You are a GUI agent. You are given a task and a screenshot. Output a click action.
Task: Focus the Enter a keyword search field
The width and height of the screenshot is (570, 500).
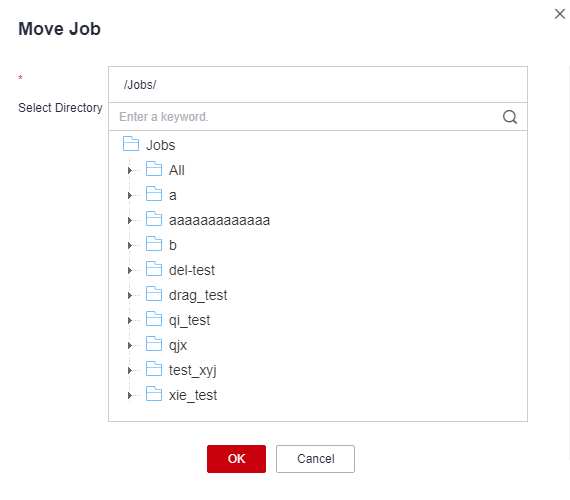305,117
